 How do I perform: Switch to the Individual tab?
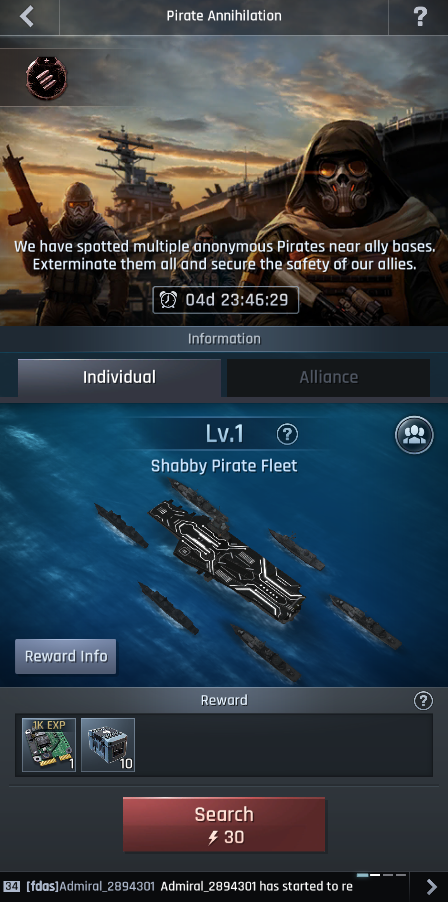(x=119, y=377)
